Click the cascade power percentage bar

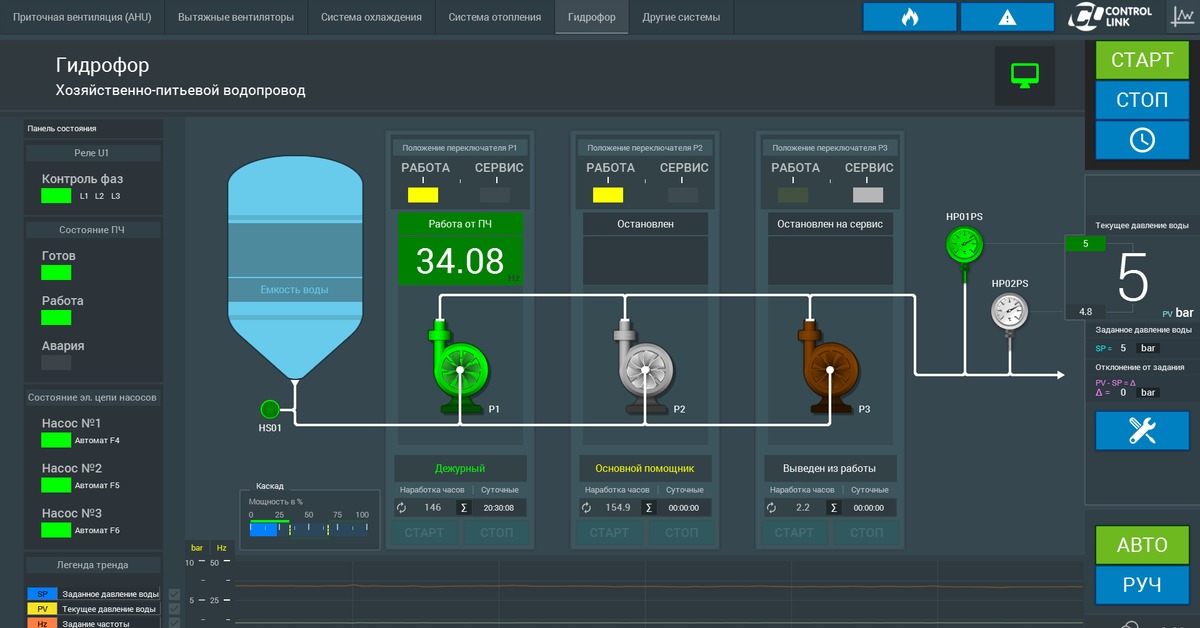308,529
